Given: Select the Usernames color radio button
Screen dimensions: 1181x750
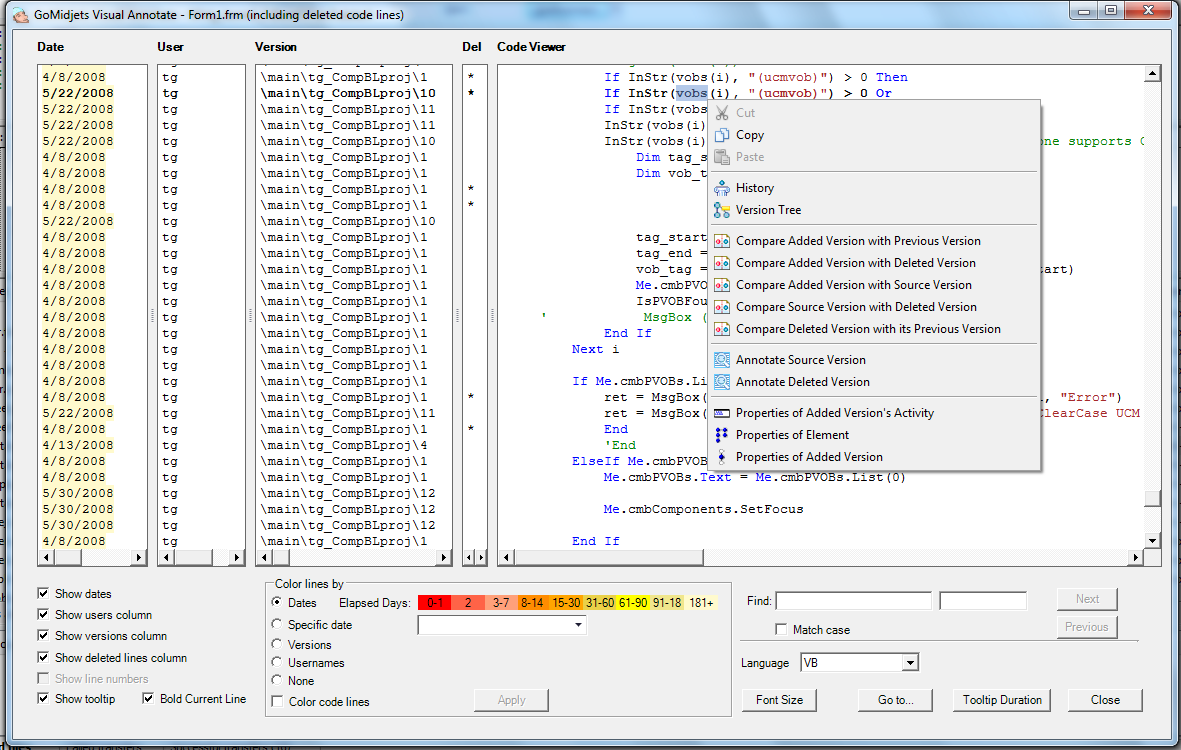Looking at the screenshot, I should (x=277, y=663).
